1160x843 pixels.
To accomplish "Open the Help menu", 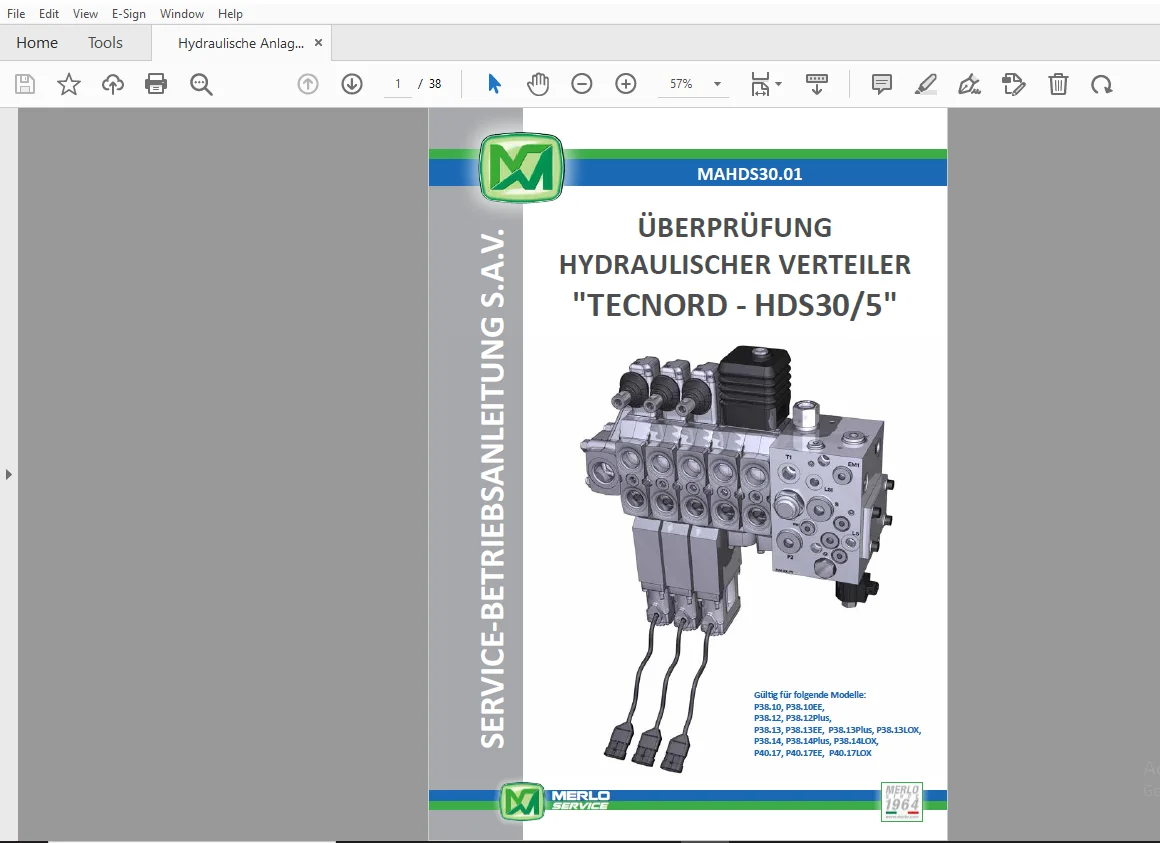I will [x=230, y=13].
